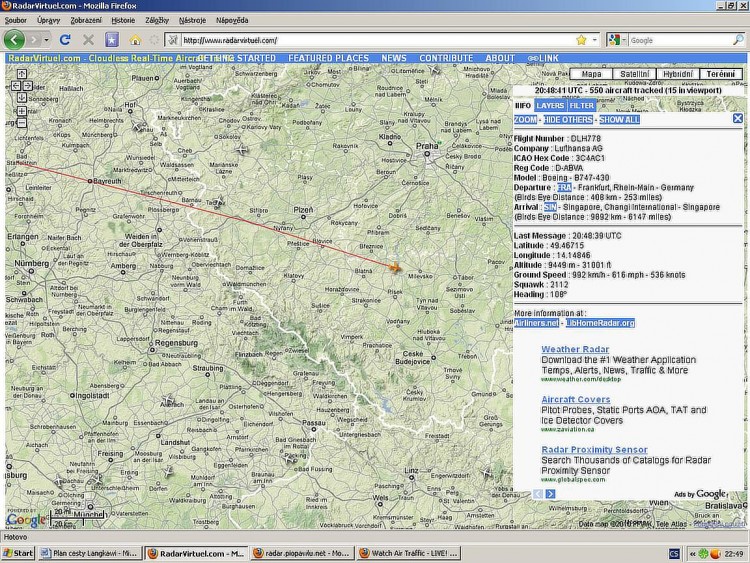Viewport: 750px width, 563px height.
Task: Click the ZOOM link for flight DLH778
Action: point(525,120)
